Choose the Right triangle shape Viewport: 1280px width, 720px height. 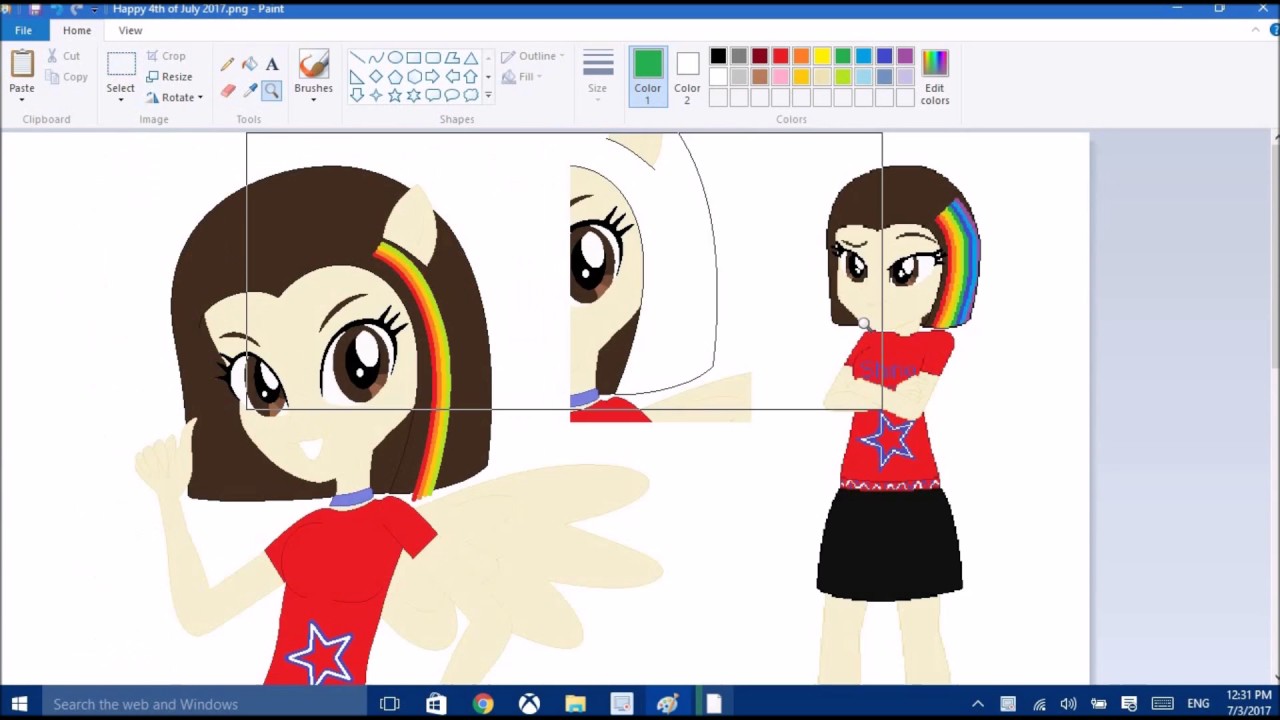click(x=357, y=77)
